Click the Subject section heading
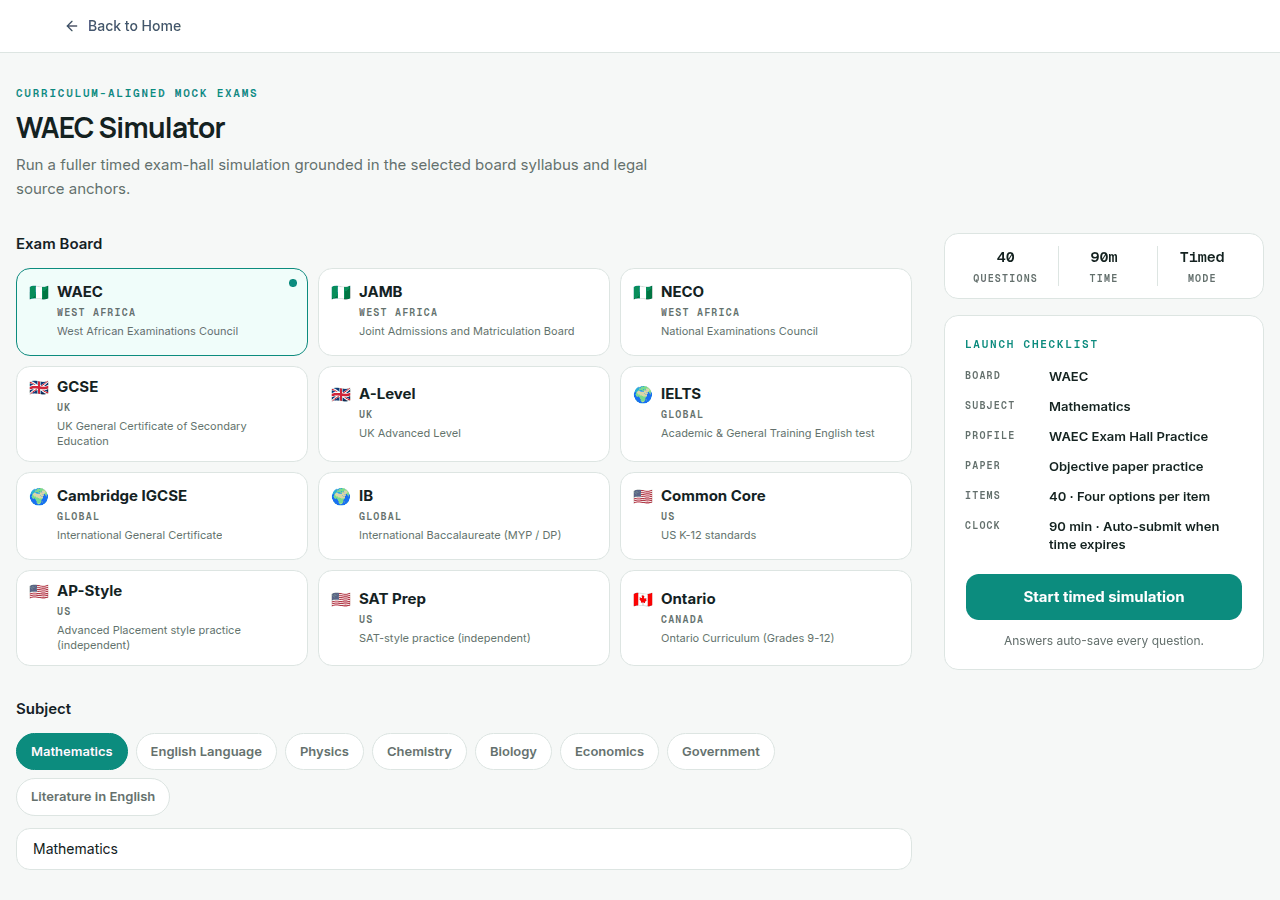The image size is (1280, 900). pyautogui.click(x=44, y=709)
